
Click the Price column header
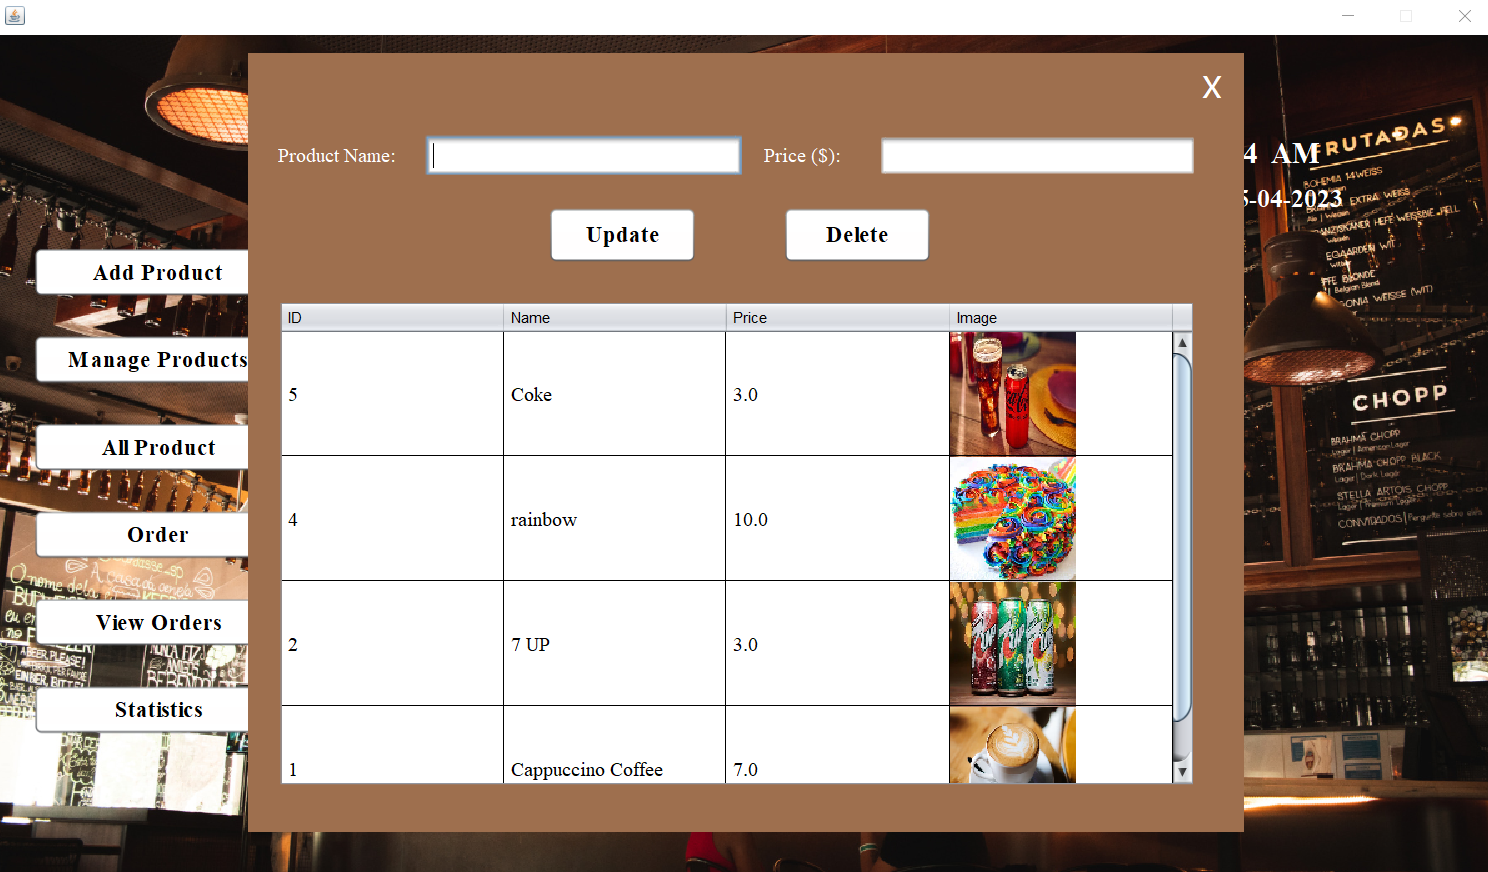[x=838, y=318]
